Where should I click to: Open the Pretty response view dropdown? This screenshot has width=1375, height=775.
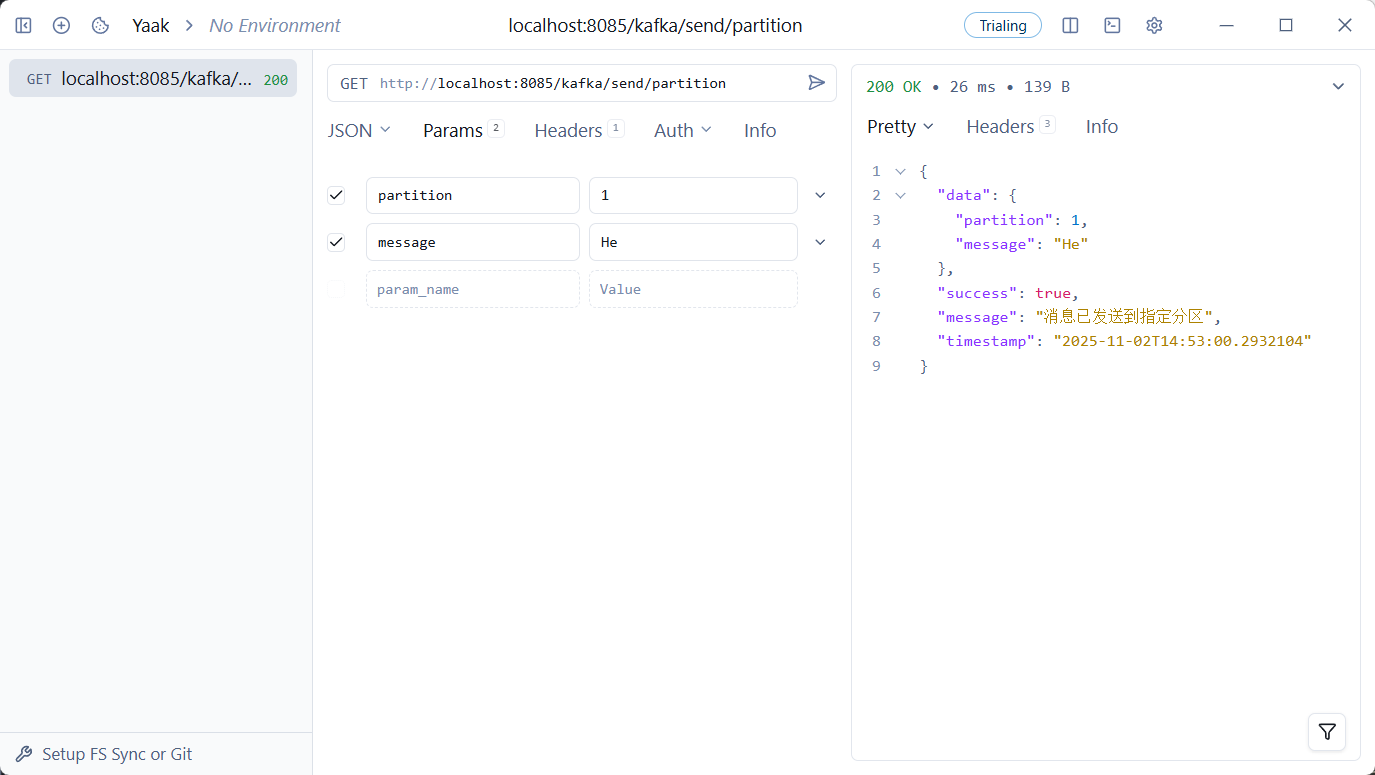(899, 127)
